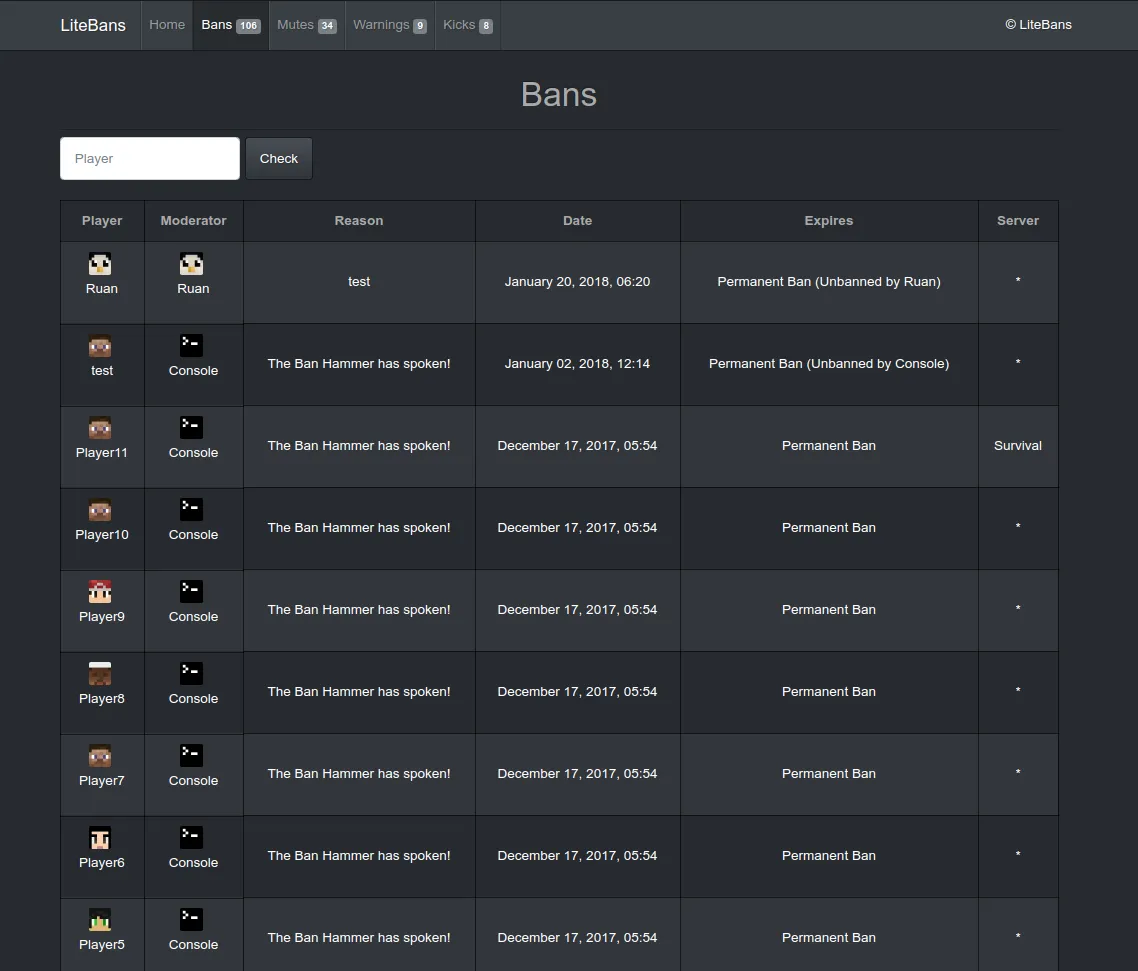The height and width of the screenshot is (971, 1138).
Task: Open the Home tab in navbar
Action: click(167, 25)
